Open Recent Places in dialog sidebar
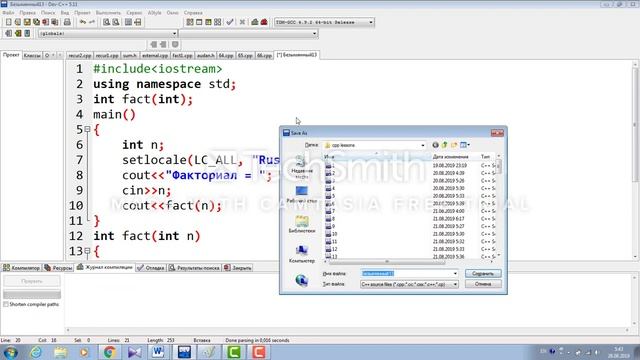 click(302, 167)
